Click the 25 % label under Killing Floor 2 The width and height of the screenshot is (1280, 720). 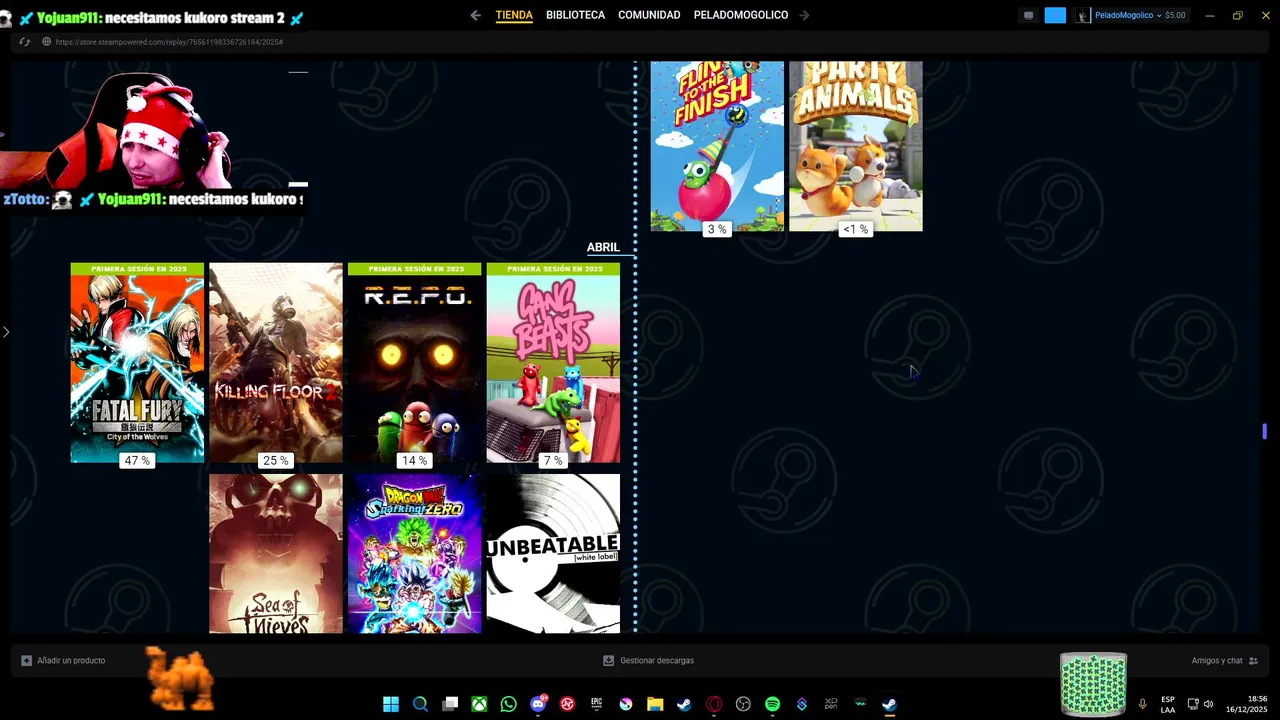tap(276, 461)
